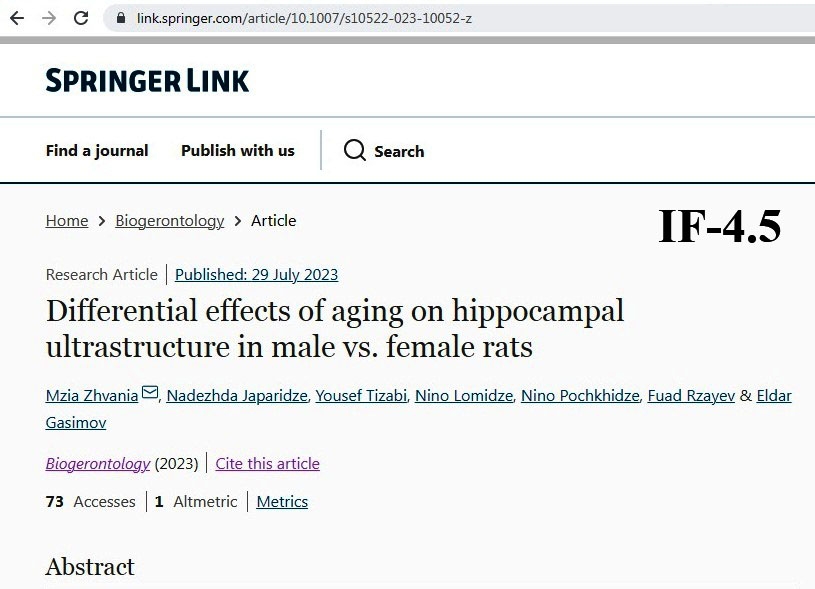Click the Published: 29 July 2023 link

coord(256,274)
